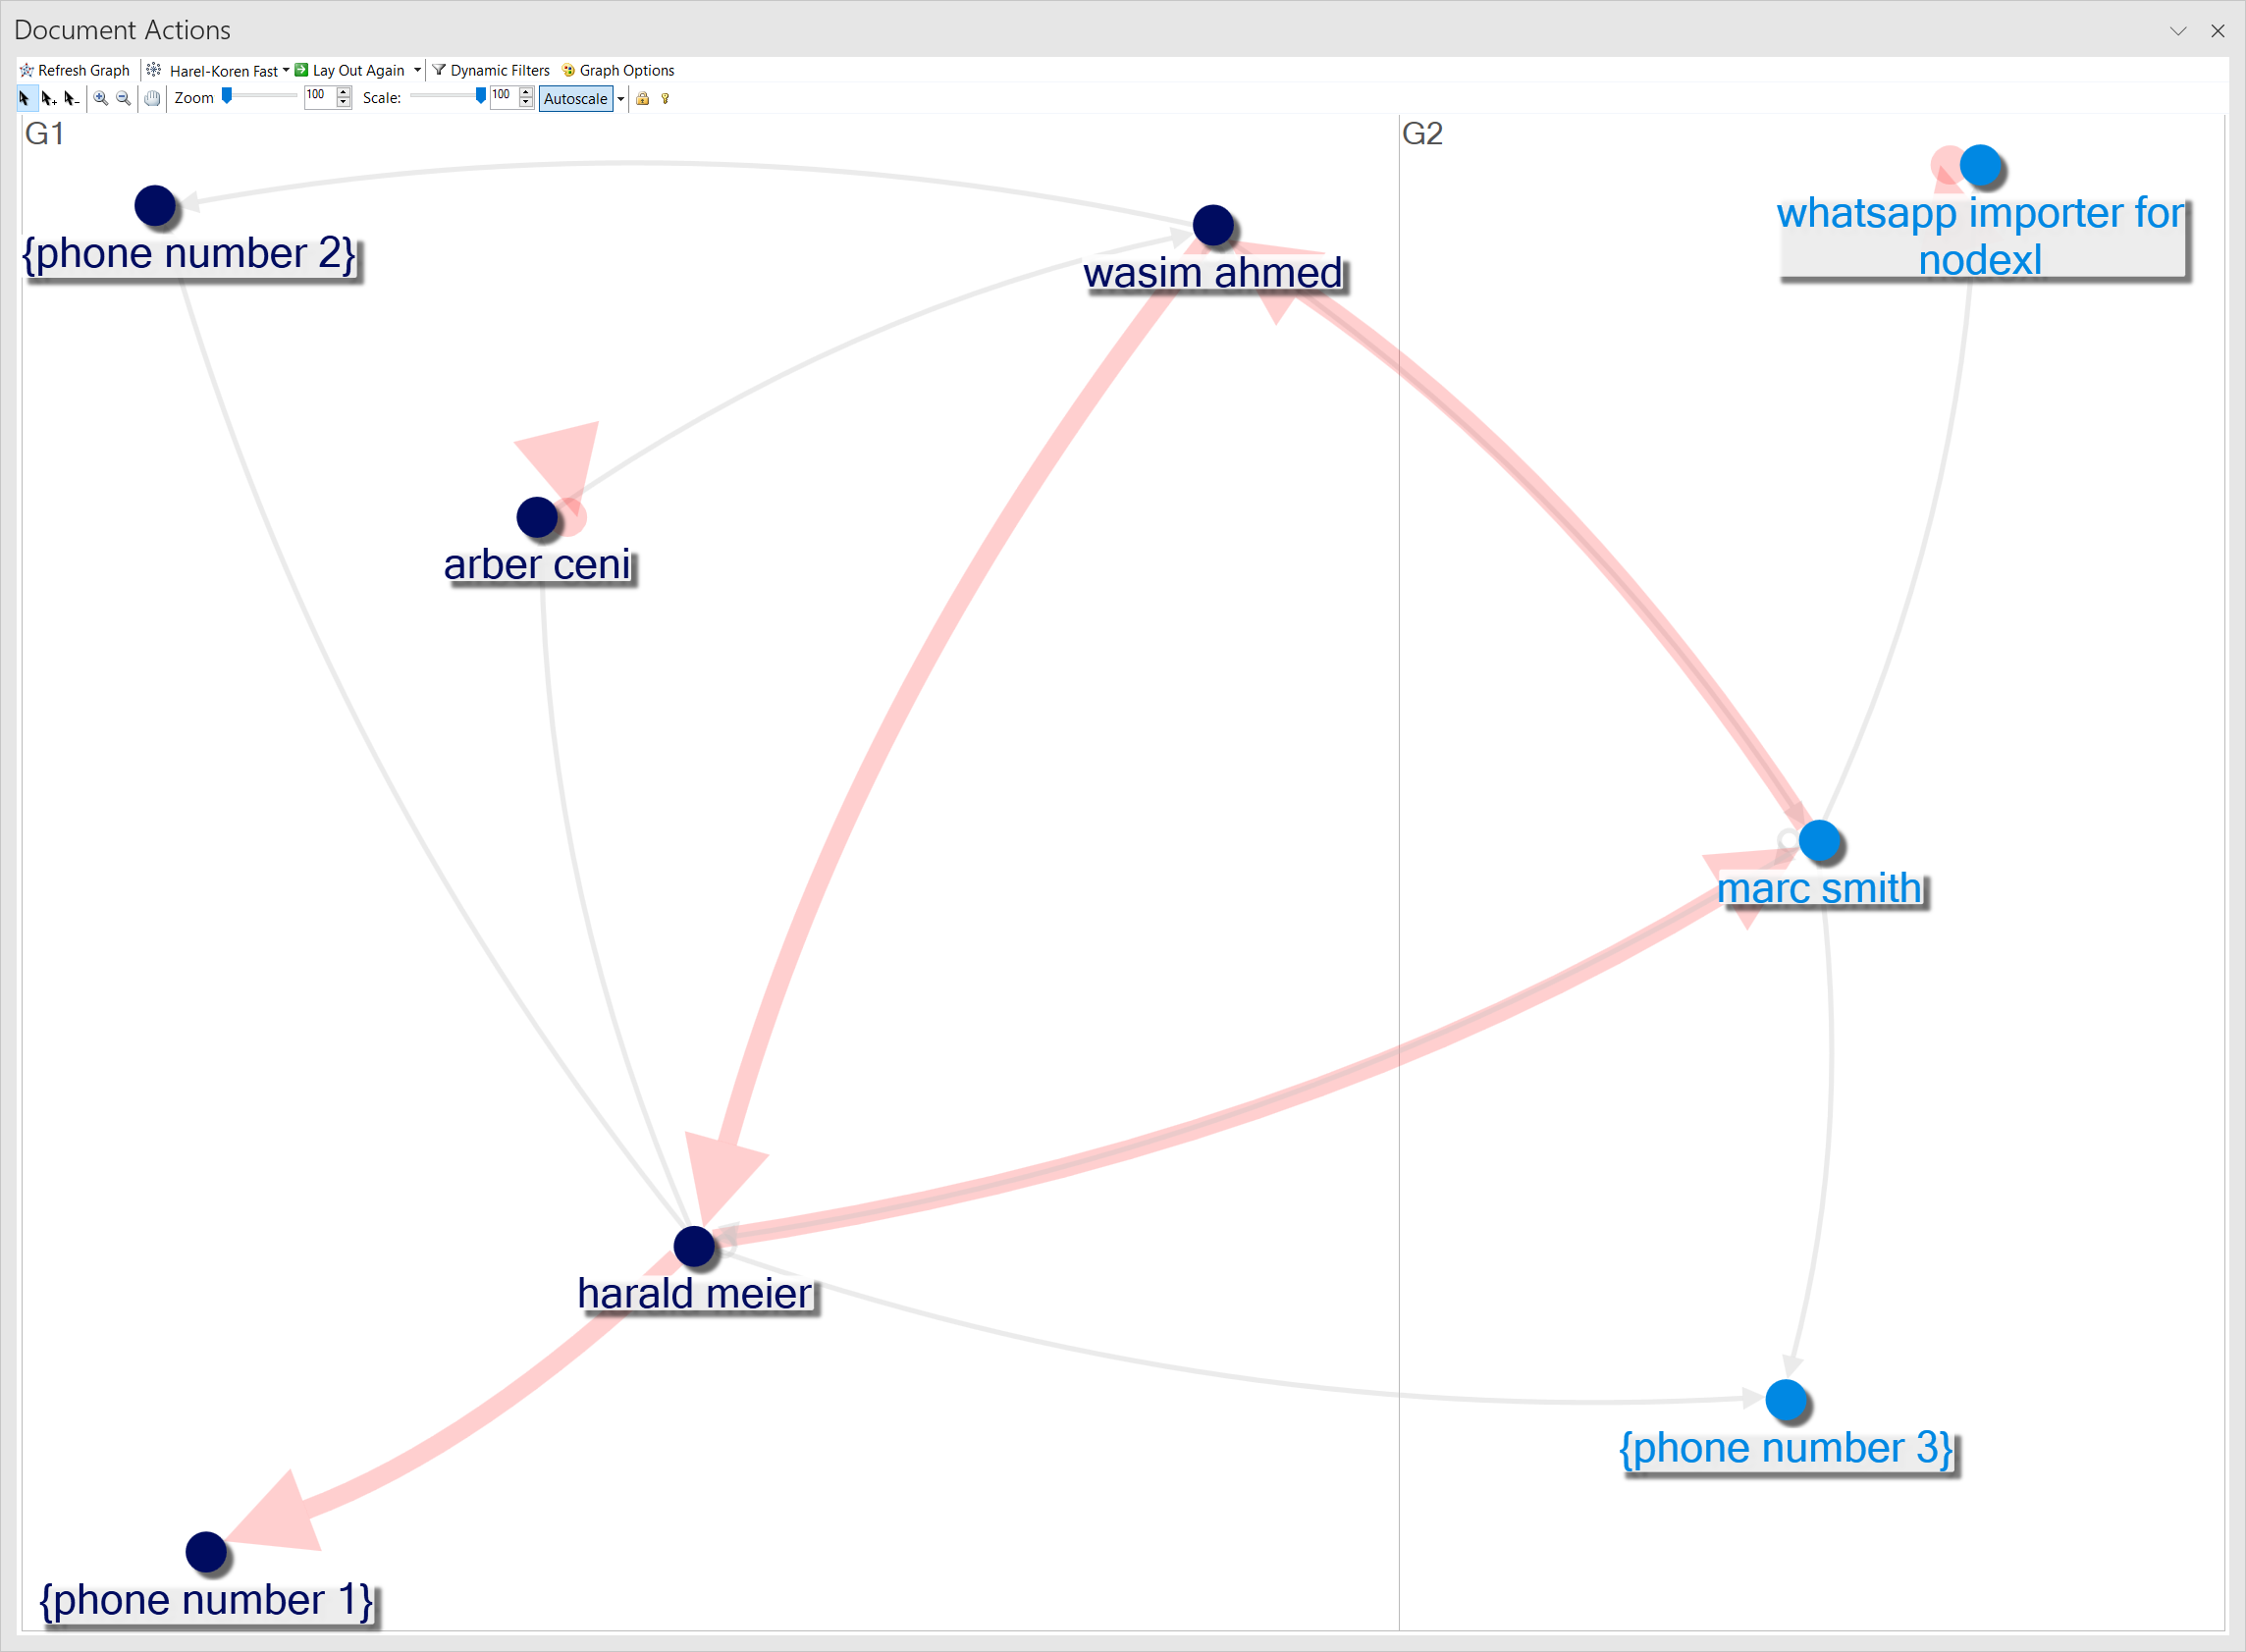Image resolution: width=2246 pixels, height=1652 pixels.
Task: Click the Zoom slider handle
Action: [x=227, y=96]
